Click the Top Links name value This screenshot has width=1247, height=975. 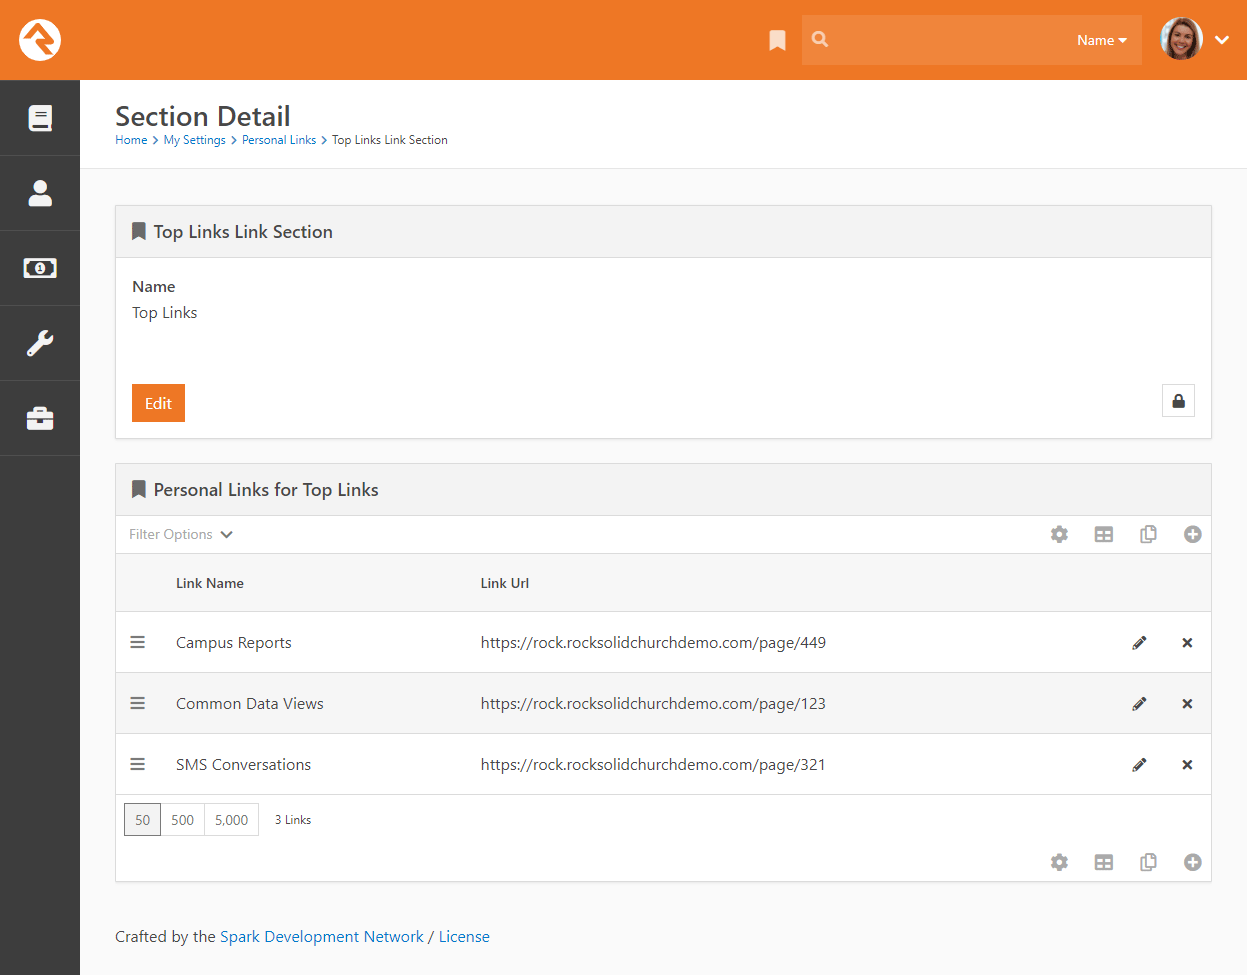coord(165,313)
